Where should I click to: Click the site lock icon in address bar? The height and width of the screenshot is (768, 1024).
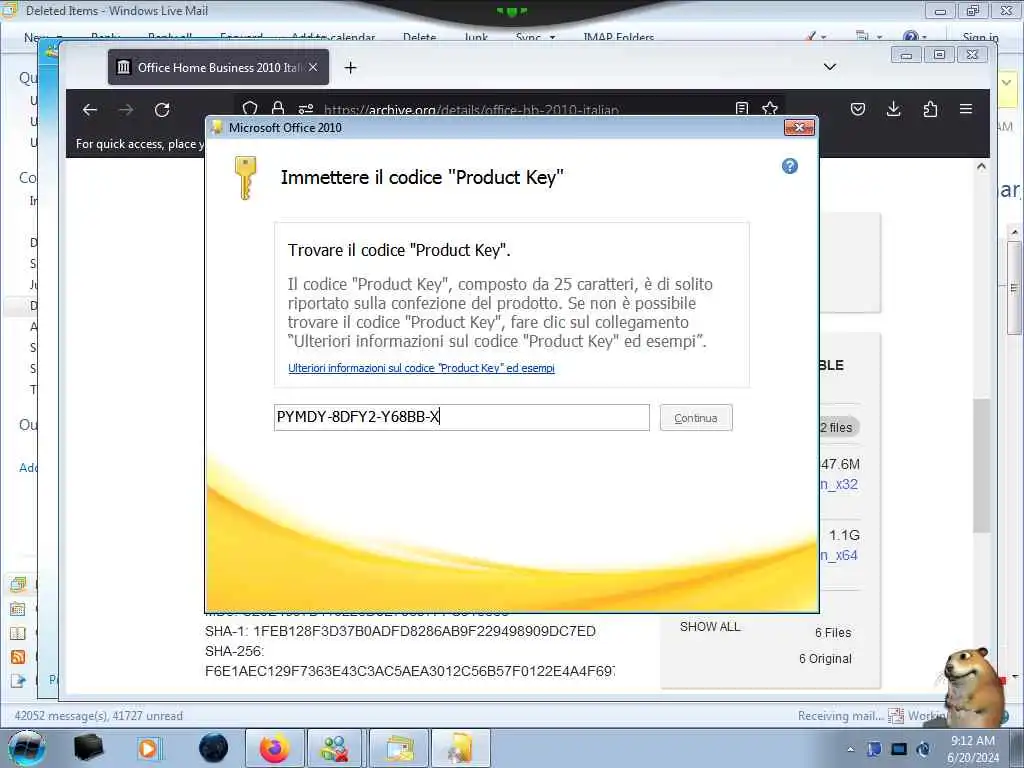point(278,108)
